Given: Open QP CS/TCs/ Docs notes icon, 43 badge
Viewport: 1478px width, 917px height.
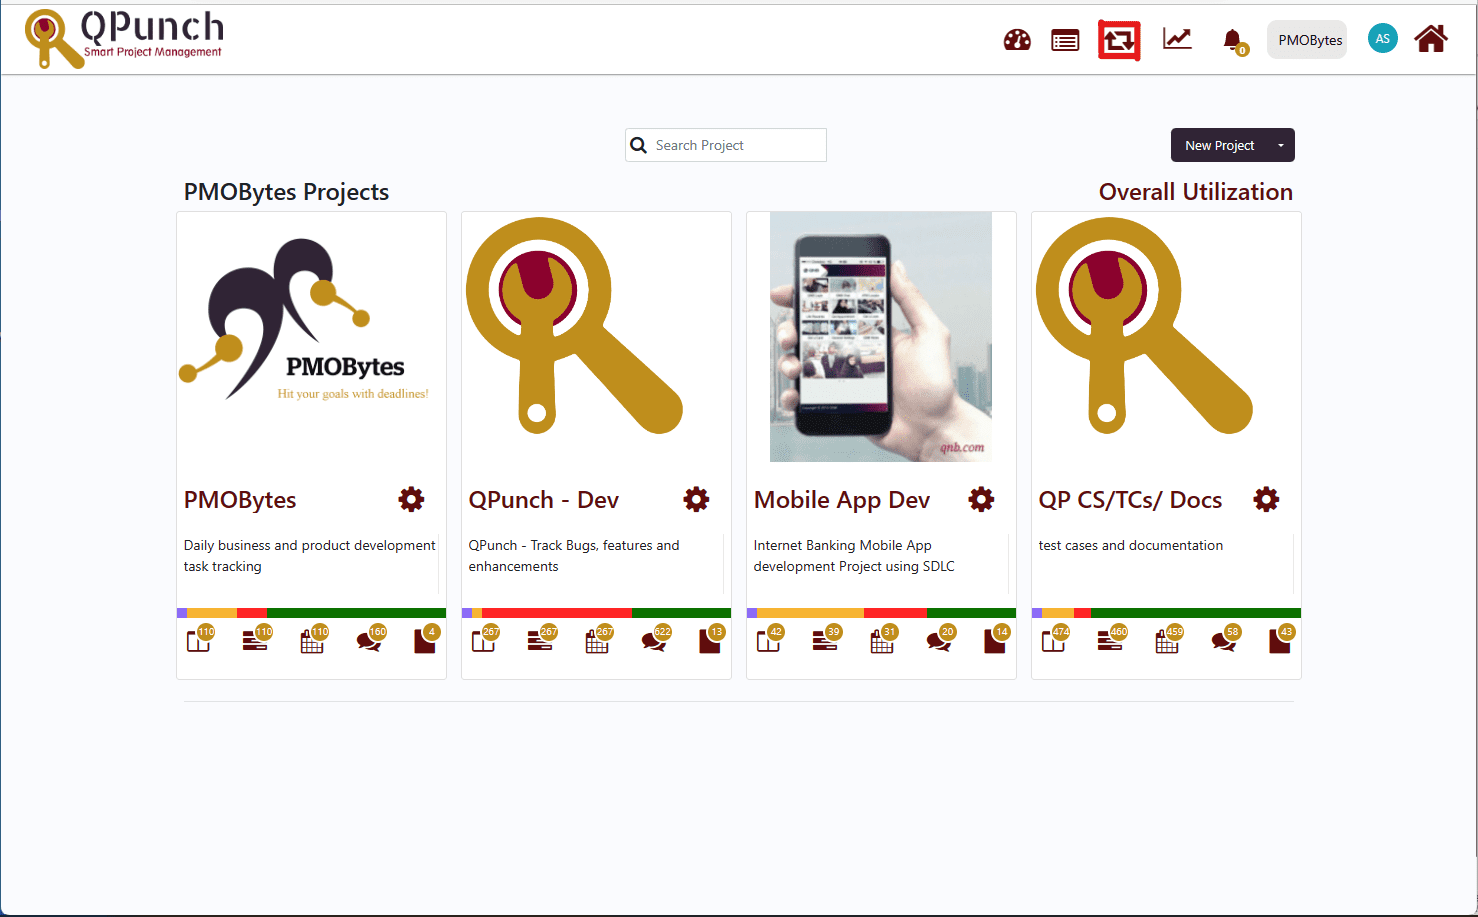Looking at the screenshot, I should point(1281,640).
